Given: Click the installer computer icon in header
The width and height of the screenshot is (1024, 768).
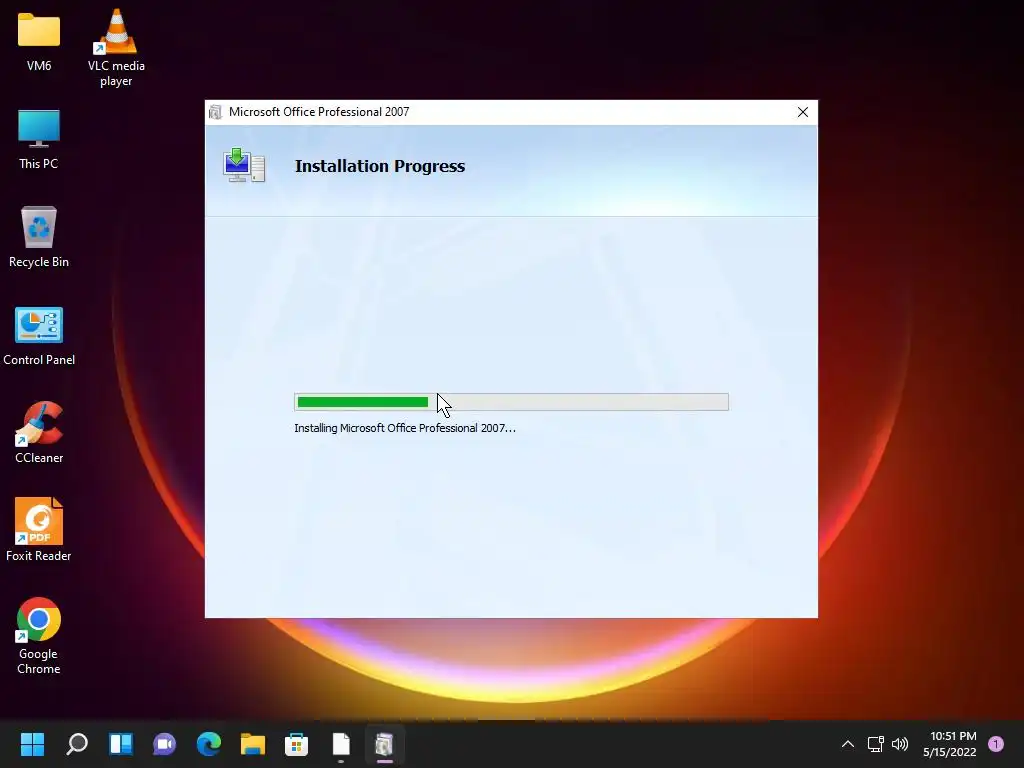Looking at the screenshot, I should pyautogui.click(x=244, y=165).
